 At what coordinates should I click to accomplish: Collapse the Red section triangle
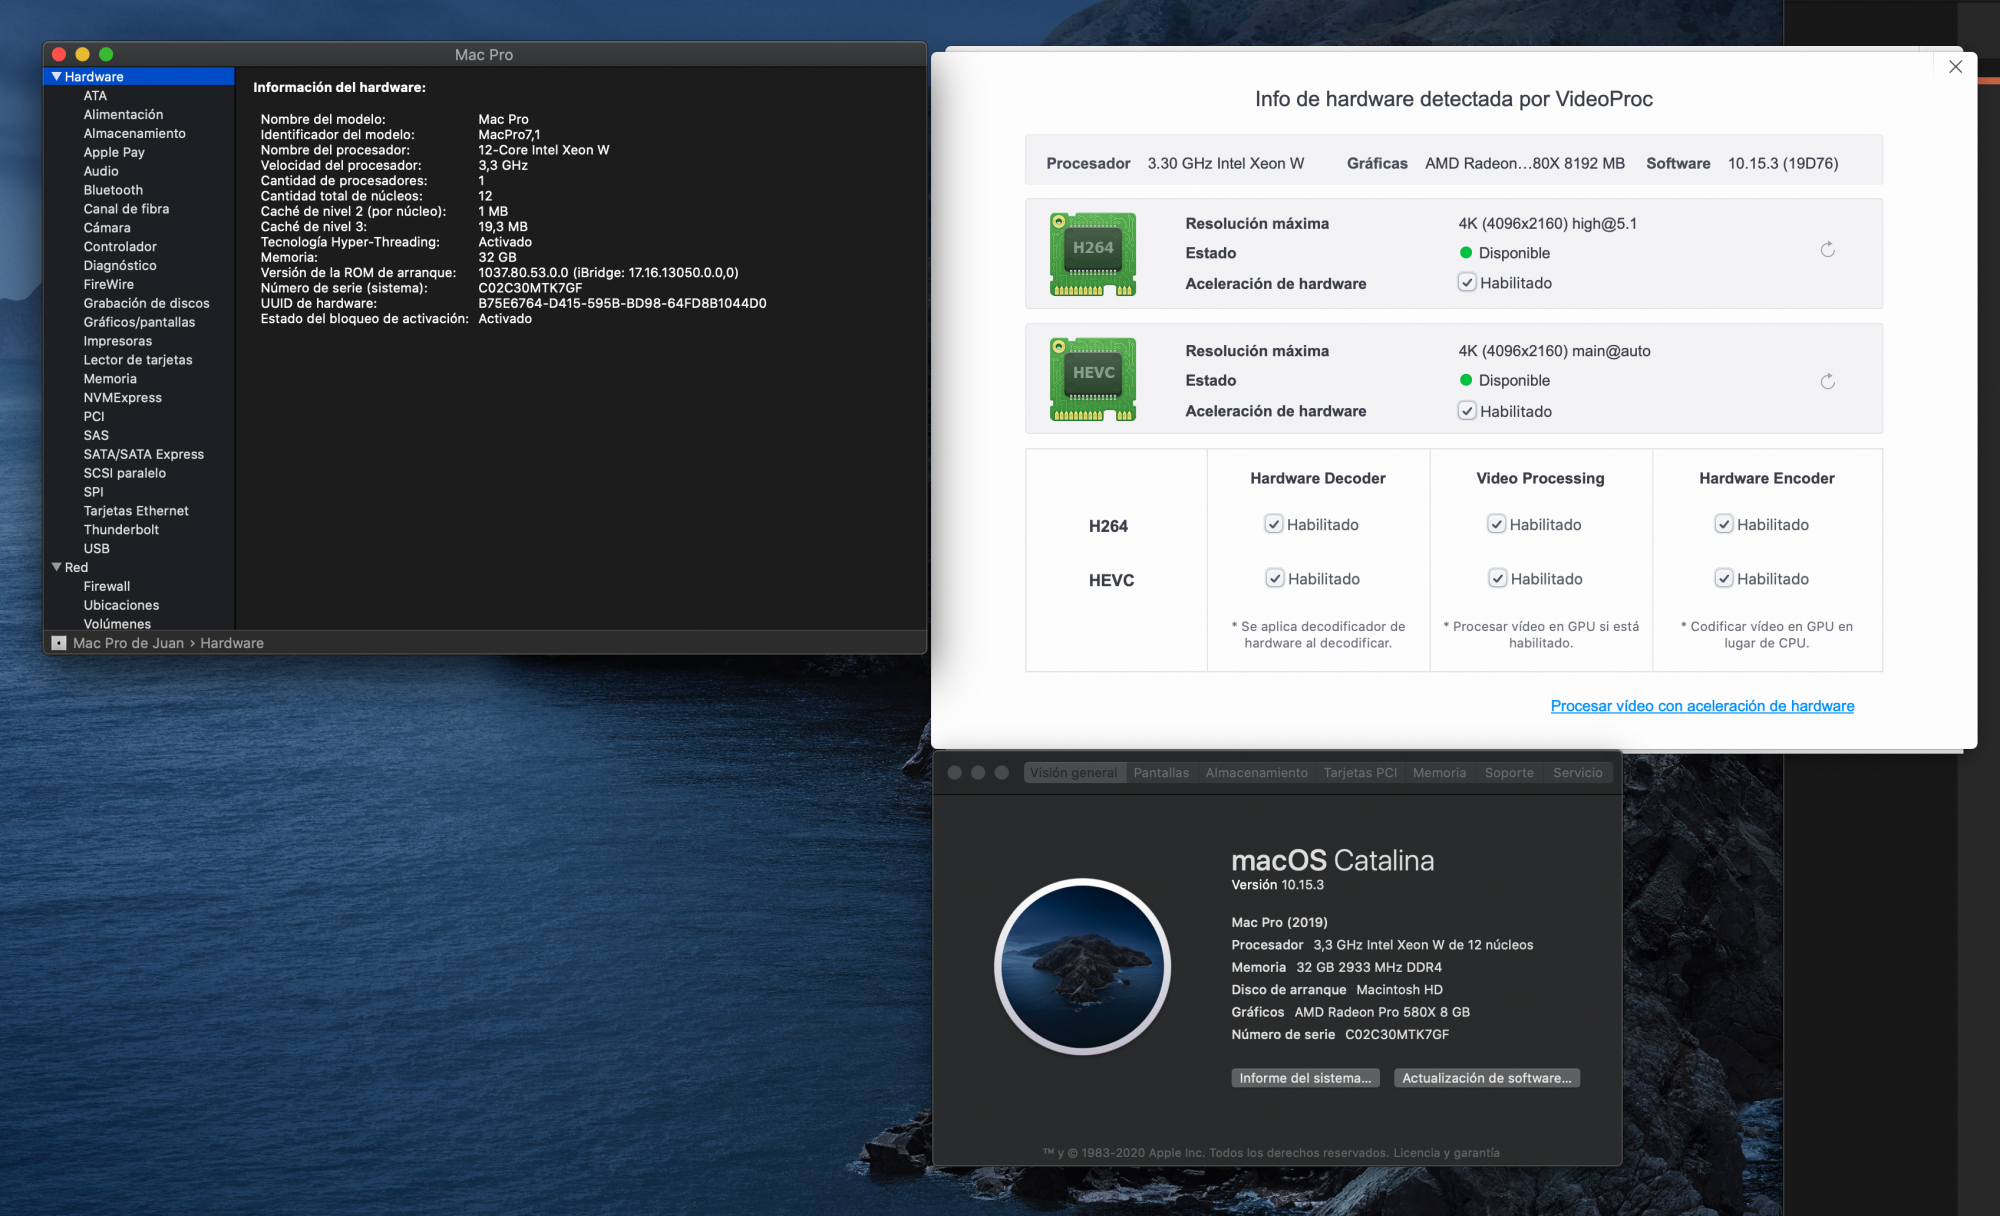coord(57,567)
